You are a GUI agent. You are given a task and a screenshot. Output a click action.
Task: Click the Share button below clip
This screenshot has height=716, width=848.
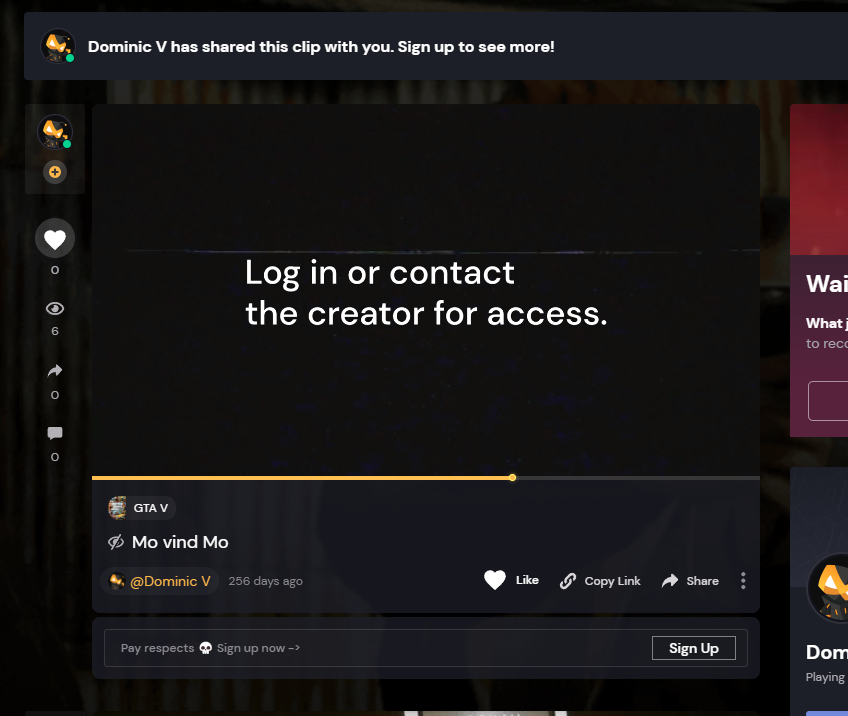[690, 581]
